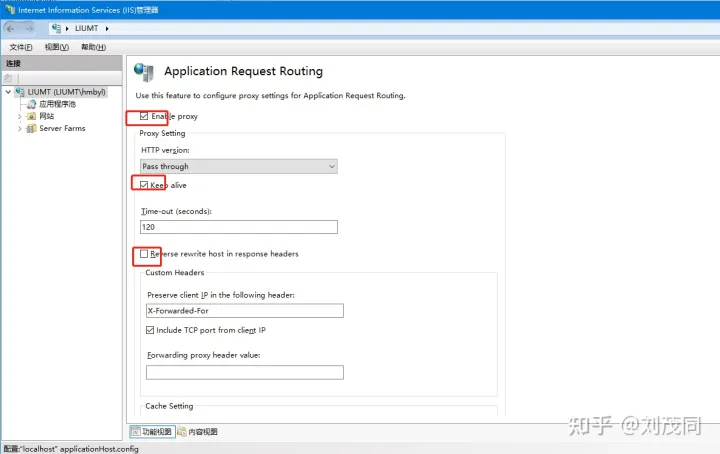The height and width of the screenshot is (454, 720).
Task: Check Reverse rewrite host in response headers
Action: click(x=144, y=254)
